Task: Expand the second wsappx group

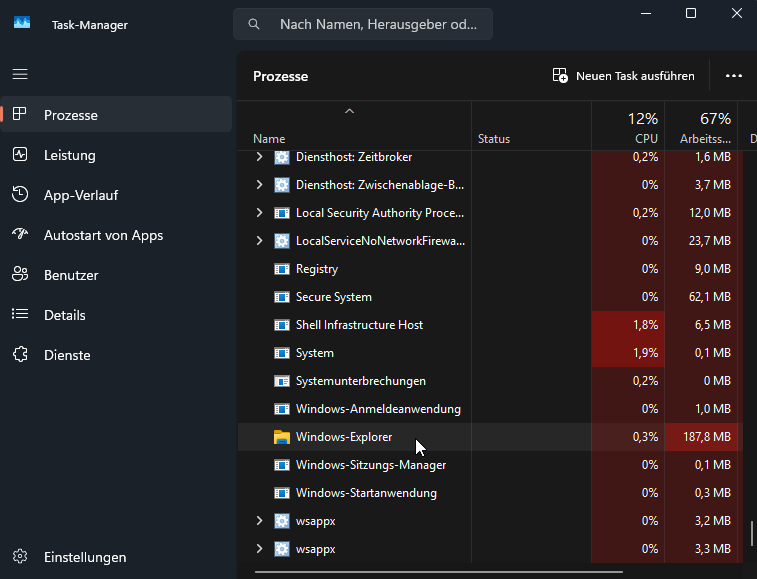Action: point(259,549)
